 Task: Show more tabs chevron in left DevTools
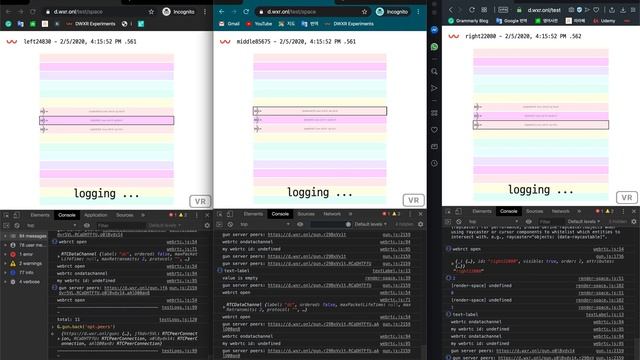pos(143,215)
